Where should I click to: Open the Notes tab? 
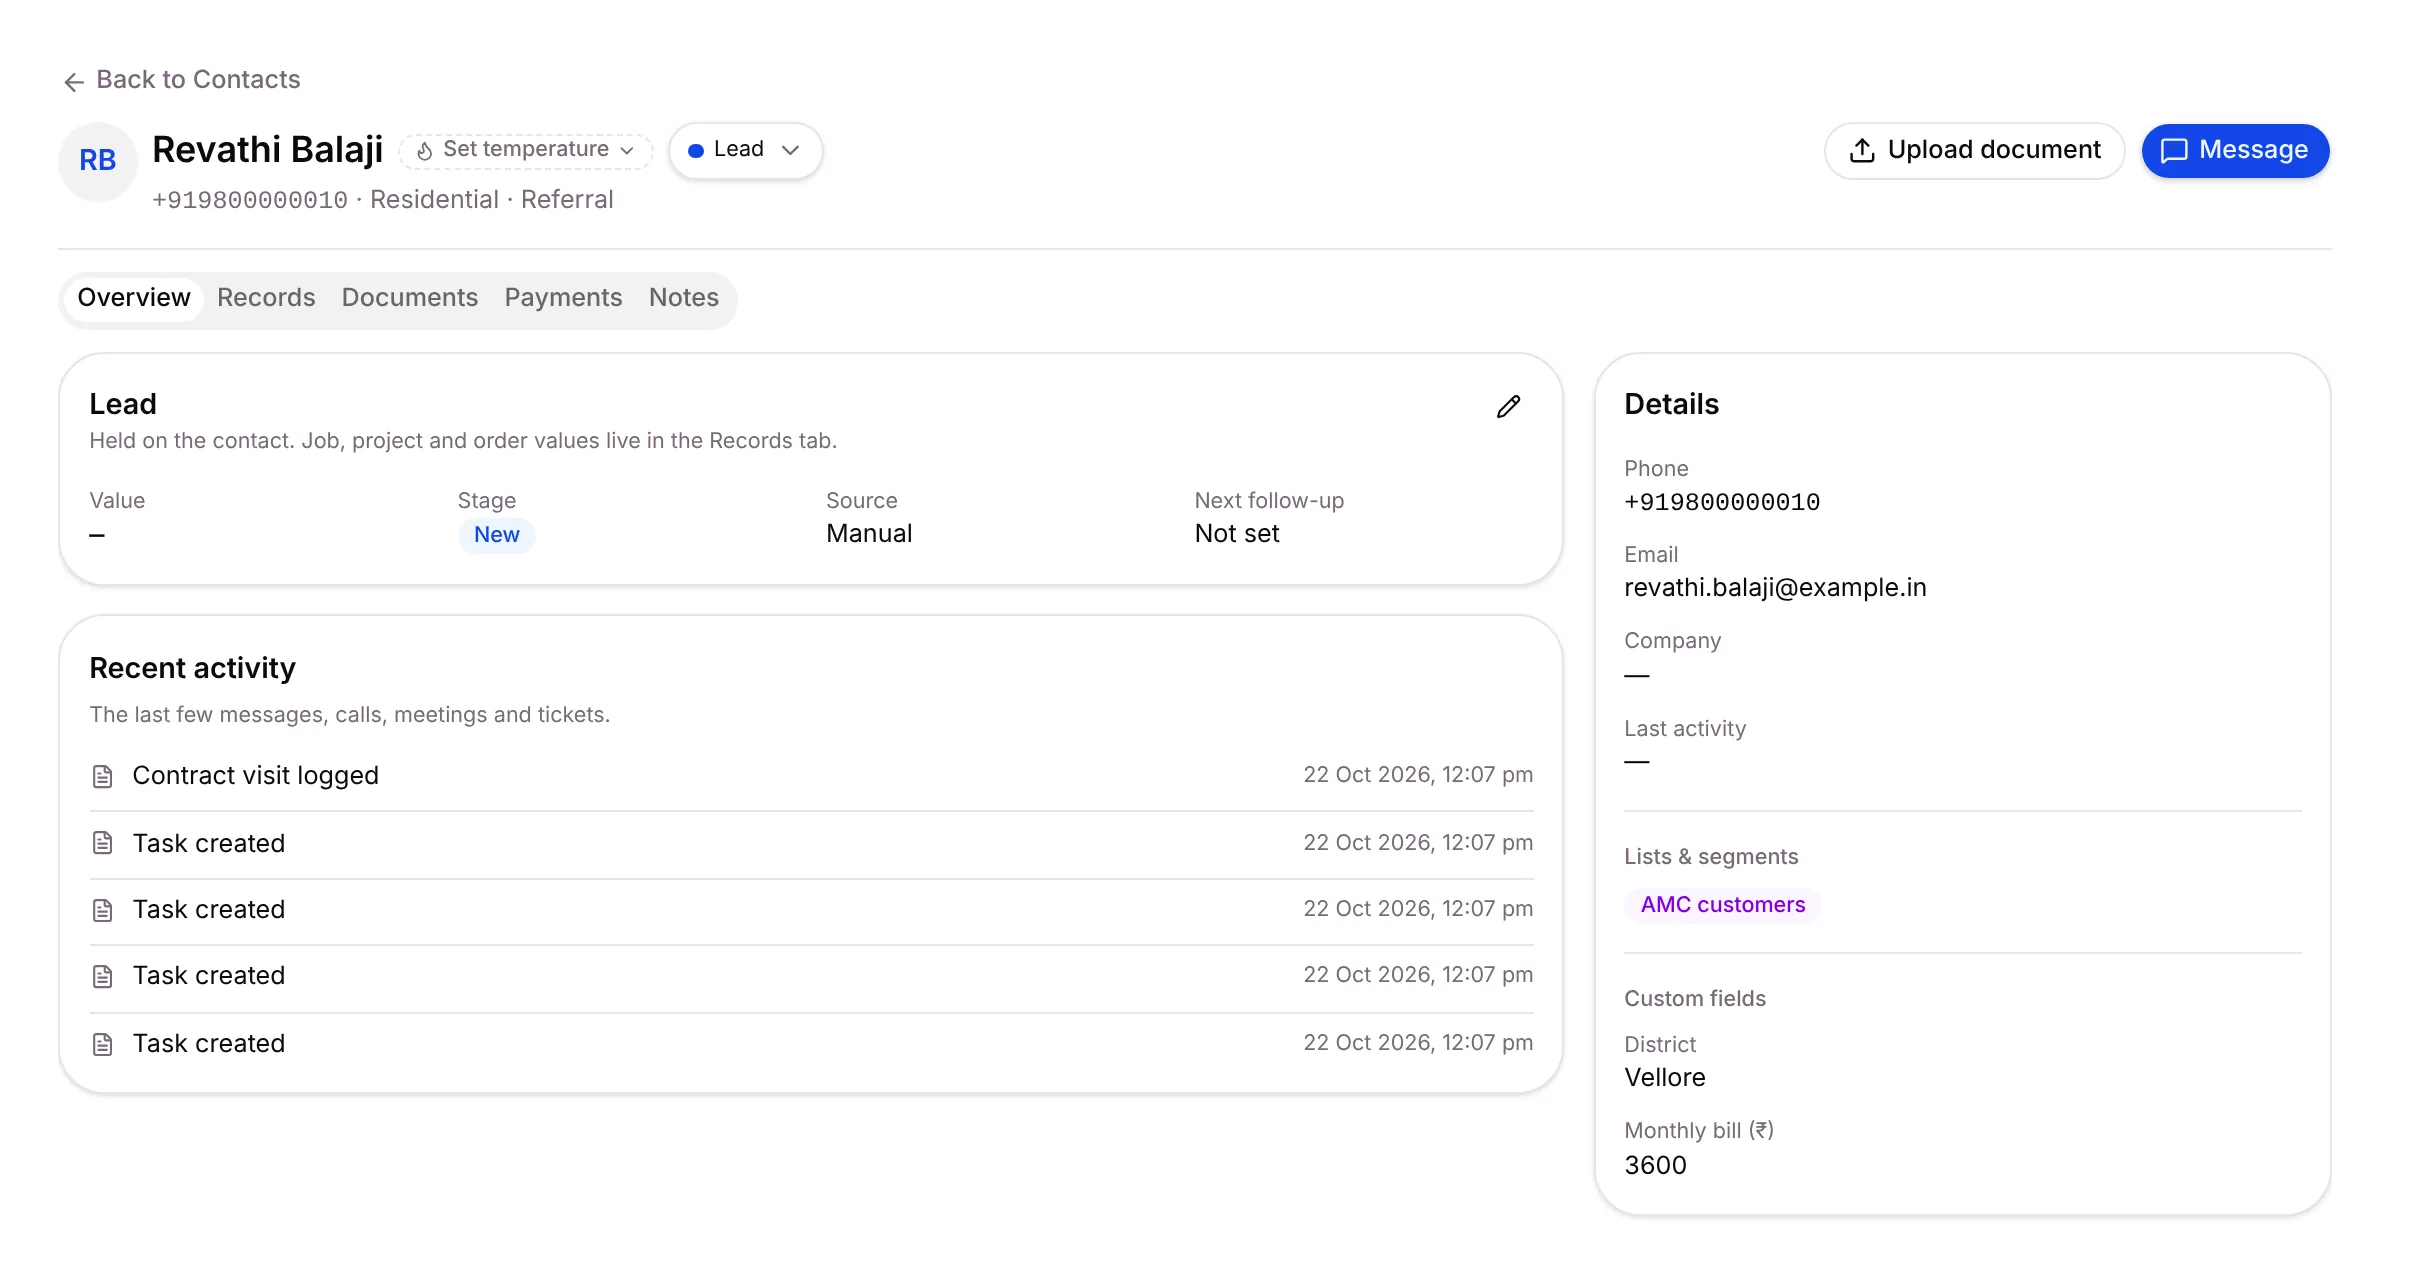684,298
